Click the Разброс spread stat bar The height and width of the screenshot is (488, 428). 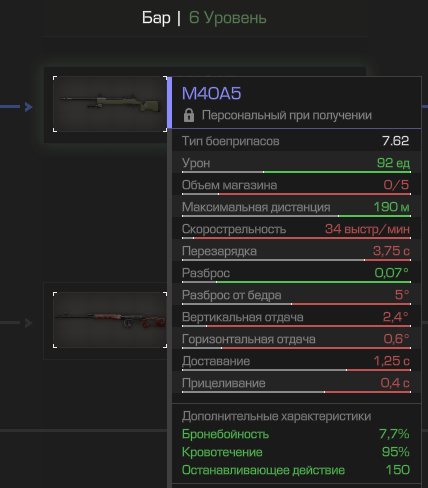tap(296, 282)
